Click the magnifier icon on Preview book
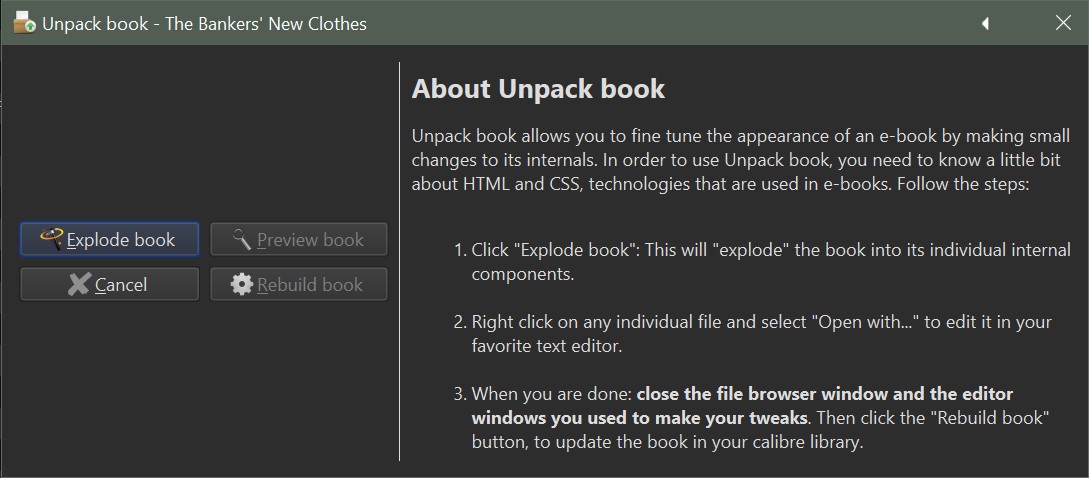Viewport: 1089px width, 478px height. 241,239
